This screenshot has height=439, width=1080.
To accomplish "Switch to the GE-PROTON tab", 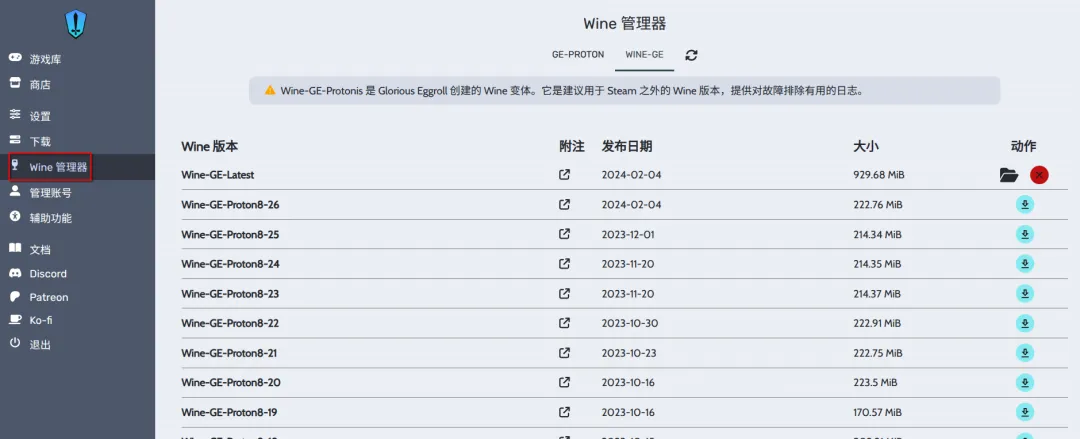I will [x=578, y=54].
